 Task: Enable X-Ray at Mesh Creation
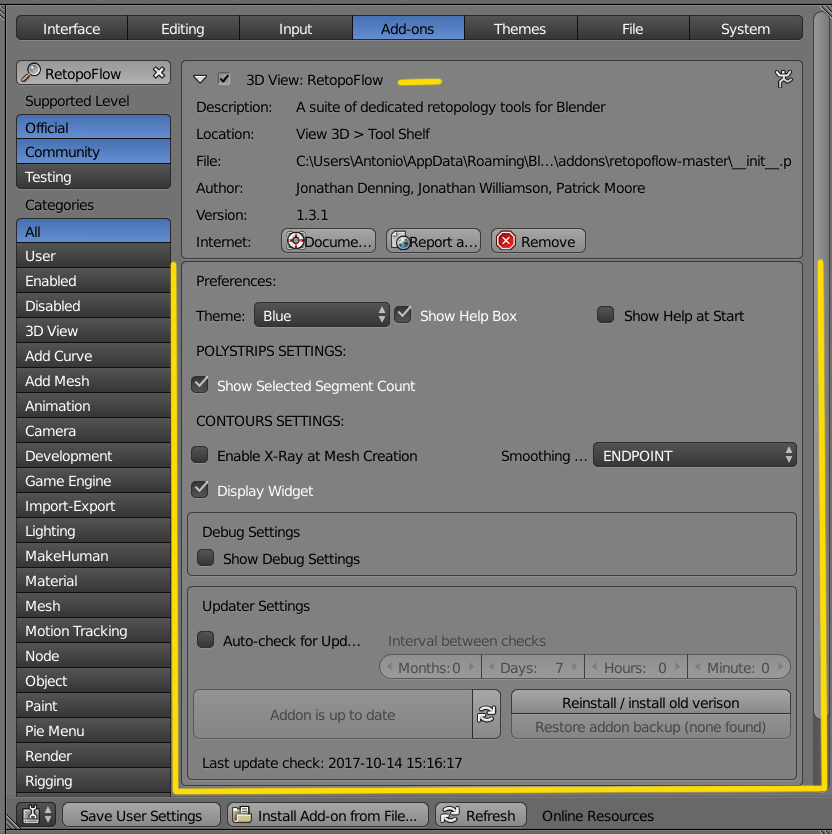[200, 455]
